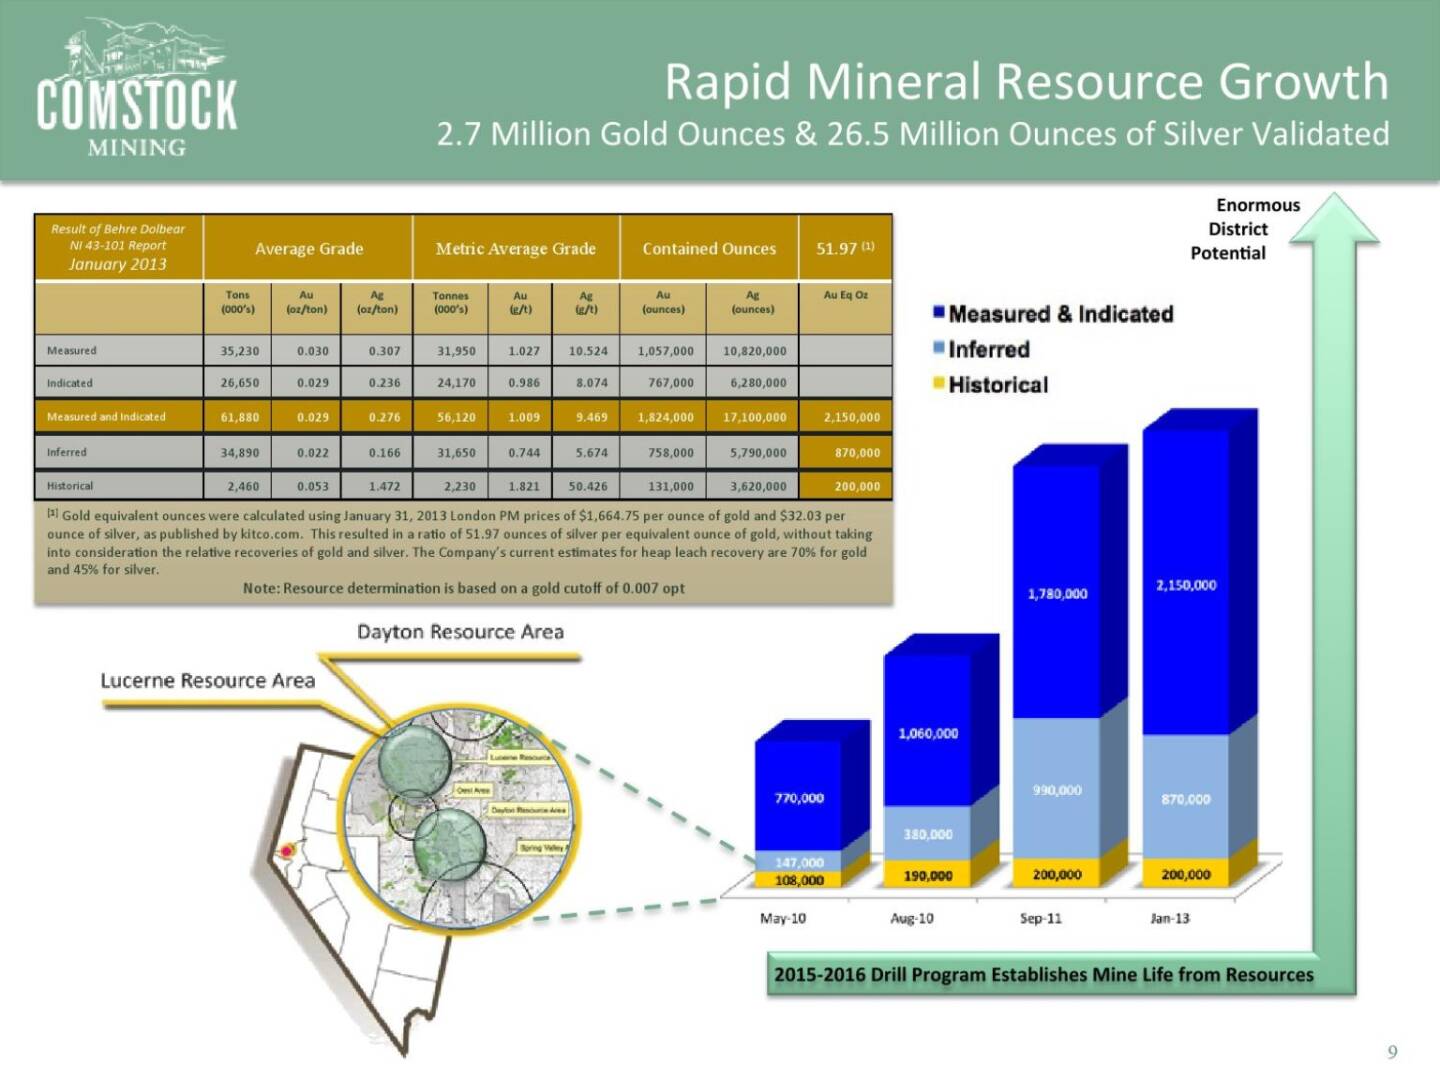Click the "Measured & Indicated" legend label

pyautogui.click(x=1060, y=314)
